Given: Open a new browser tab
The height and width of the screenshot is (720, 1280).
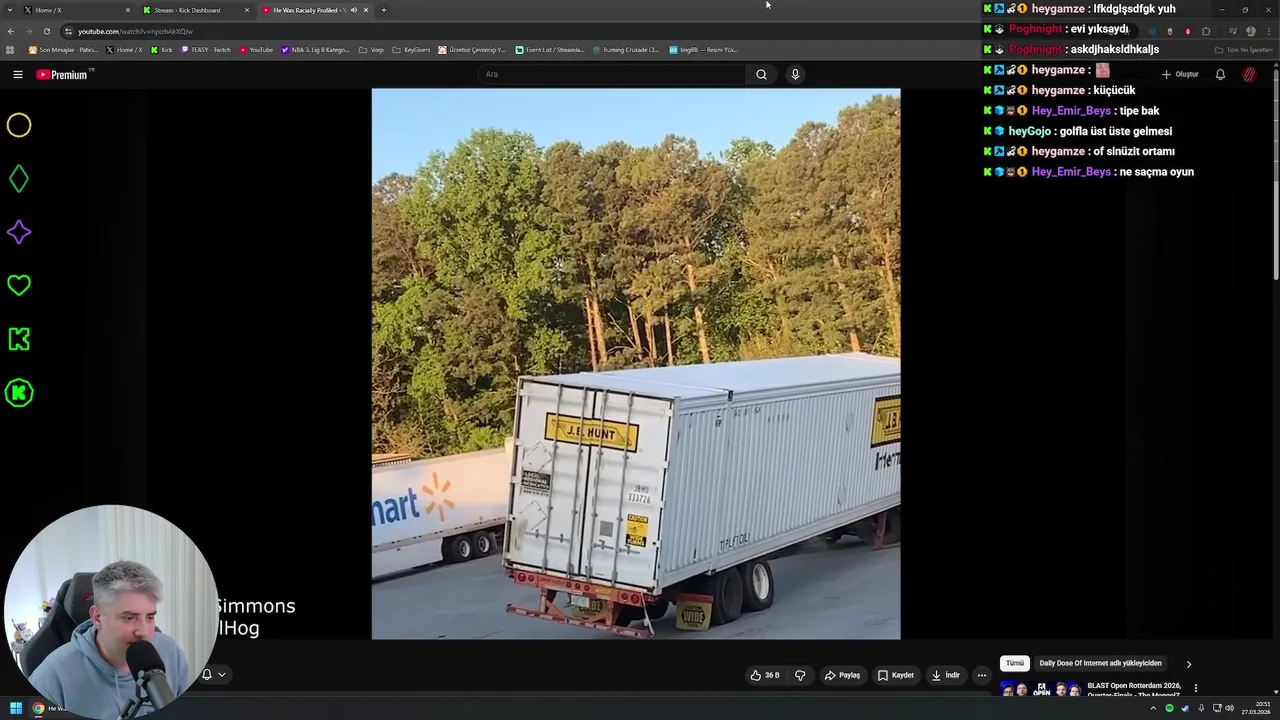Looking at the screenshot, I should coord(383,10).
